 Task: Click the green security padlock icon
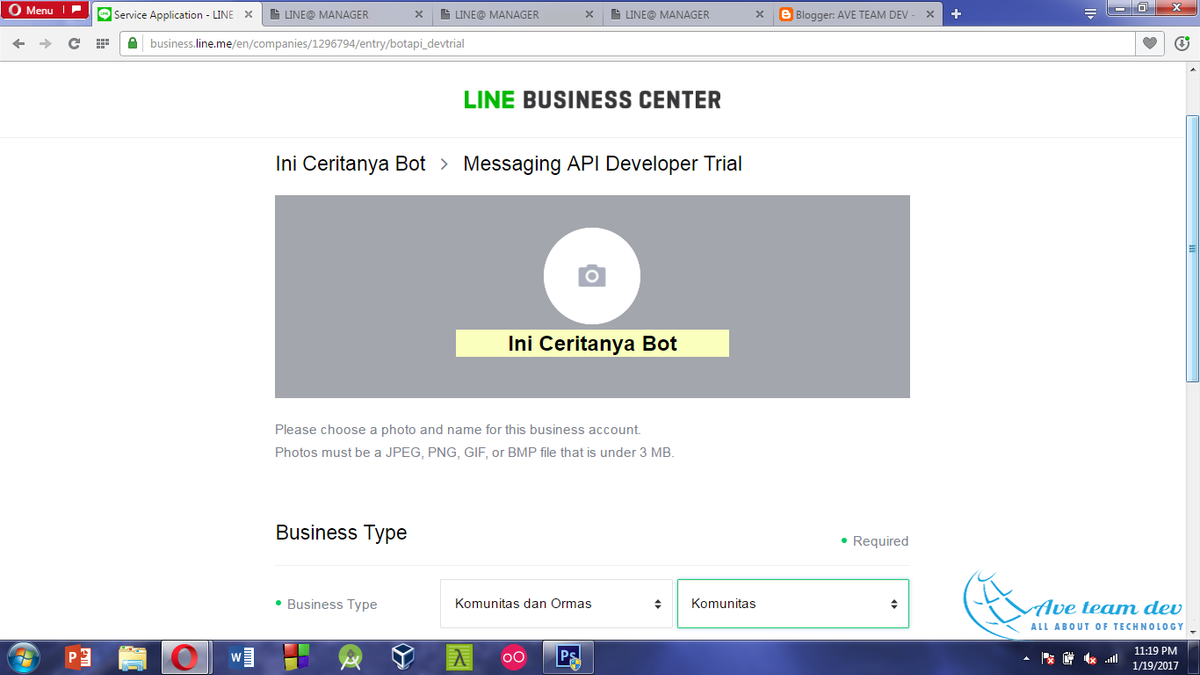[x=131, y=43]
